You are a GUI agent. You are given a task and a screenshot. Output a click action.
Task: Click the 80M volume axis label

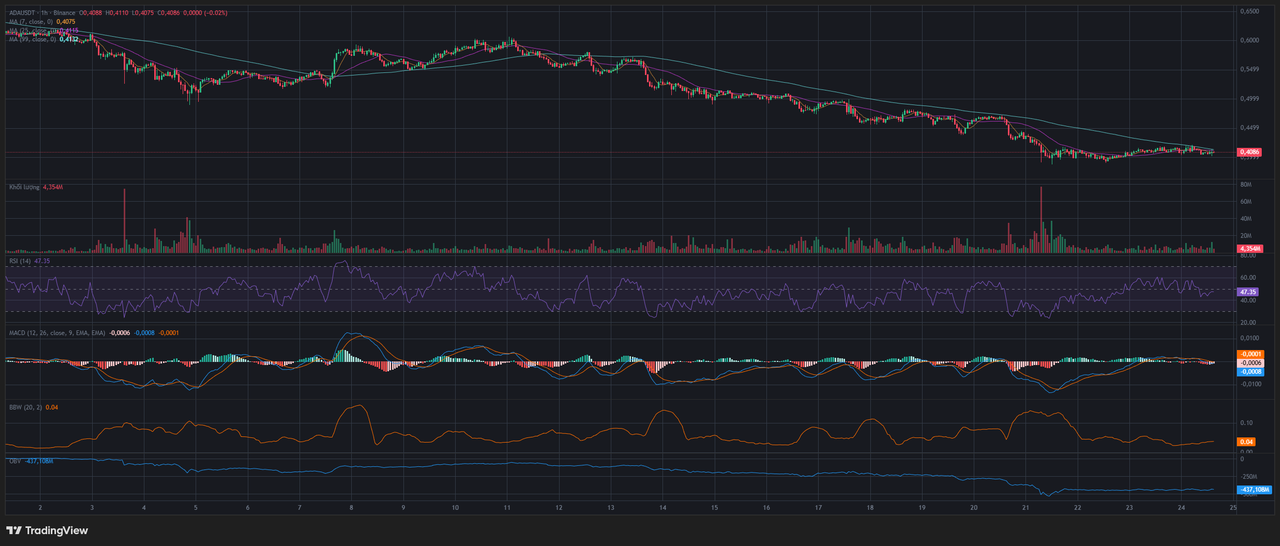pos(1246,186)
